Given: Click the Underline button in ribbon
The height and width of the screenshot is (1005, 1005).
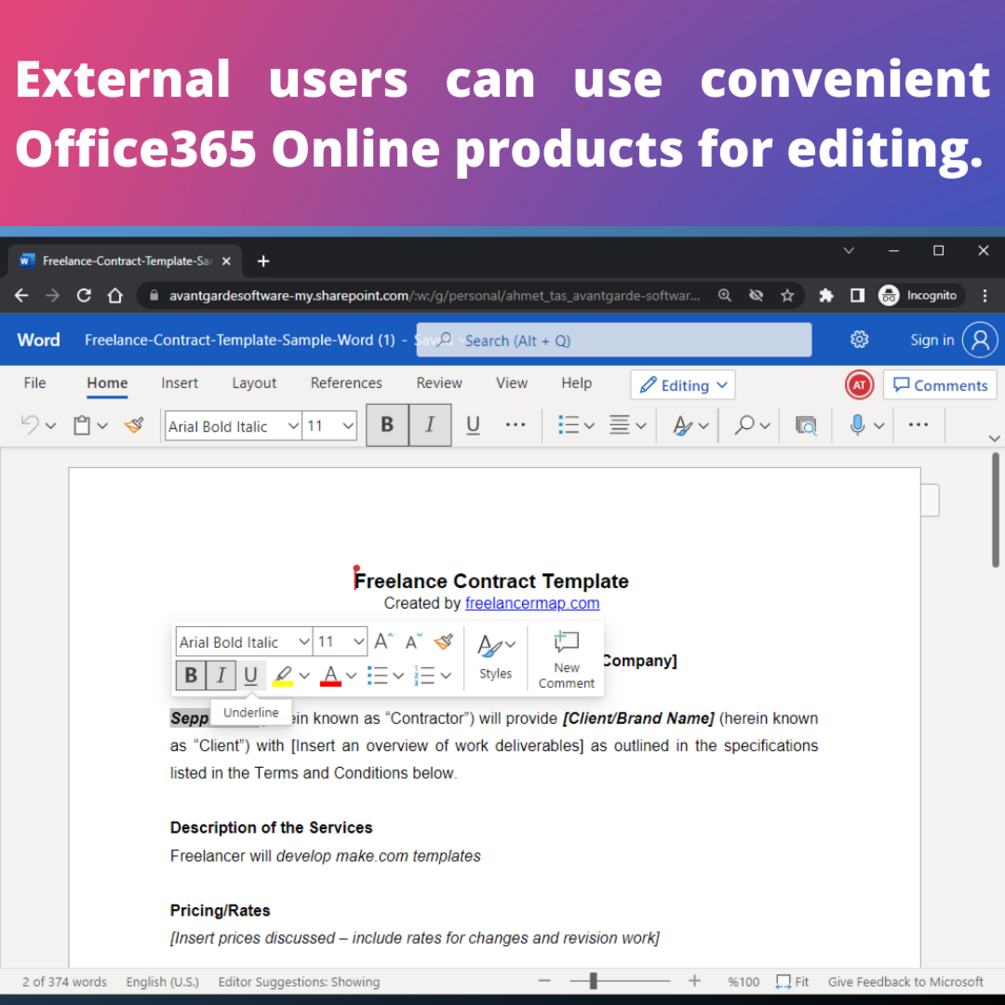Looking at the screenshot, I should pos(473,425).
